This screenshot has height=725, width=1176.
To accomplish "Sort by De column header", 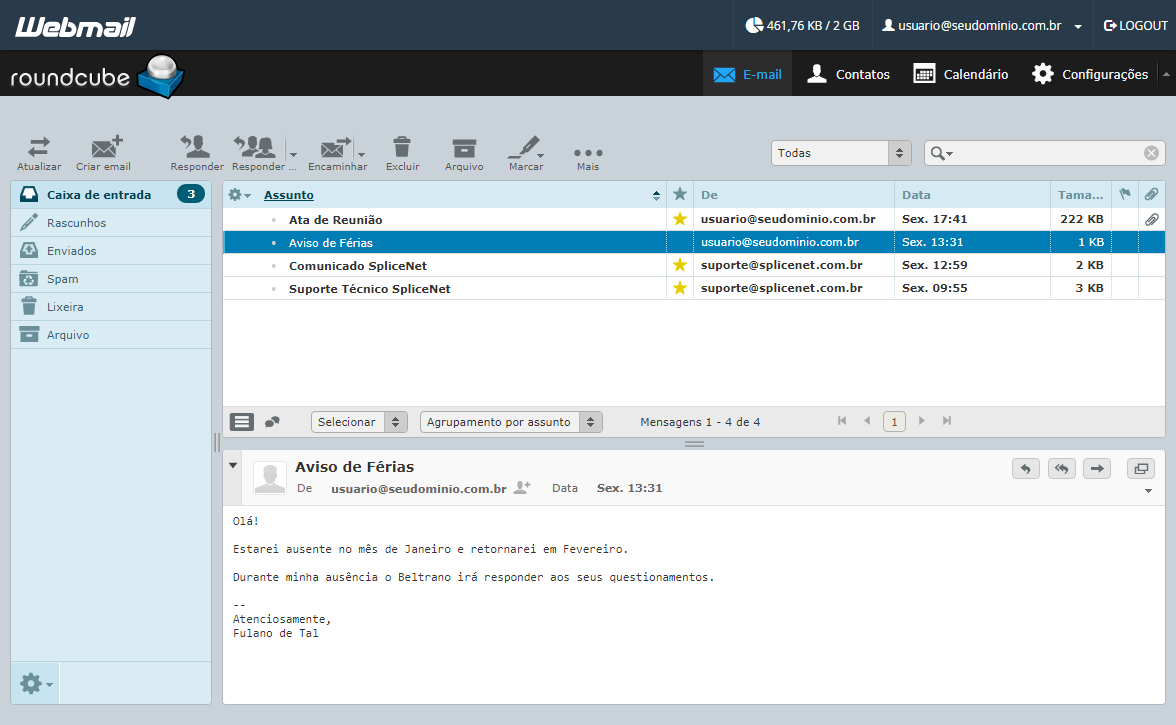I will tap(710, 195).
